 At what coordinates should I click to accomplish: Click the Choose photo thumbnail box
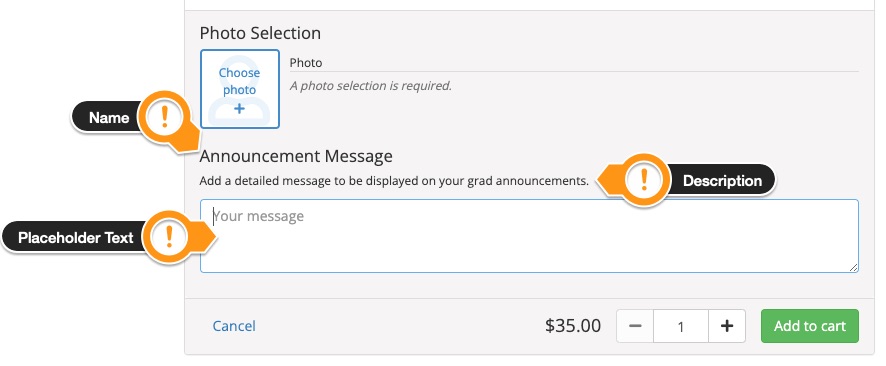tap(240, 89)
